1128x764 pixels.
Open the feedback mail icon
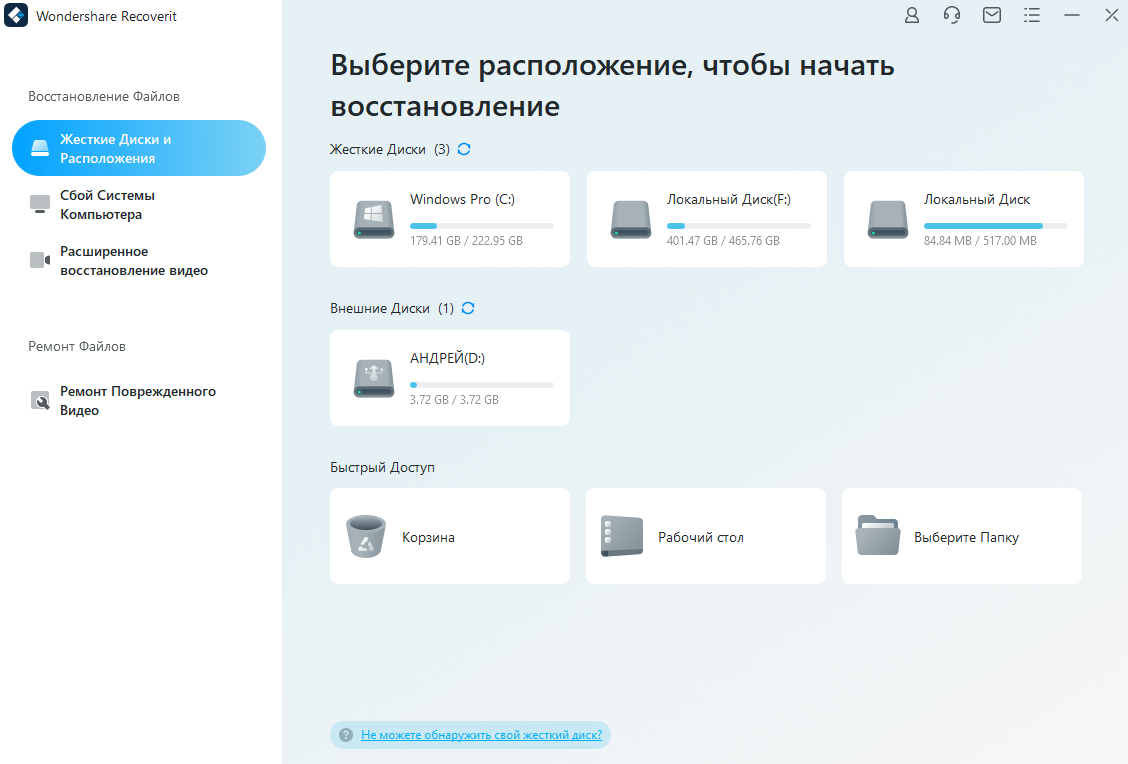pos(992,15)
